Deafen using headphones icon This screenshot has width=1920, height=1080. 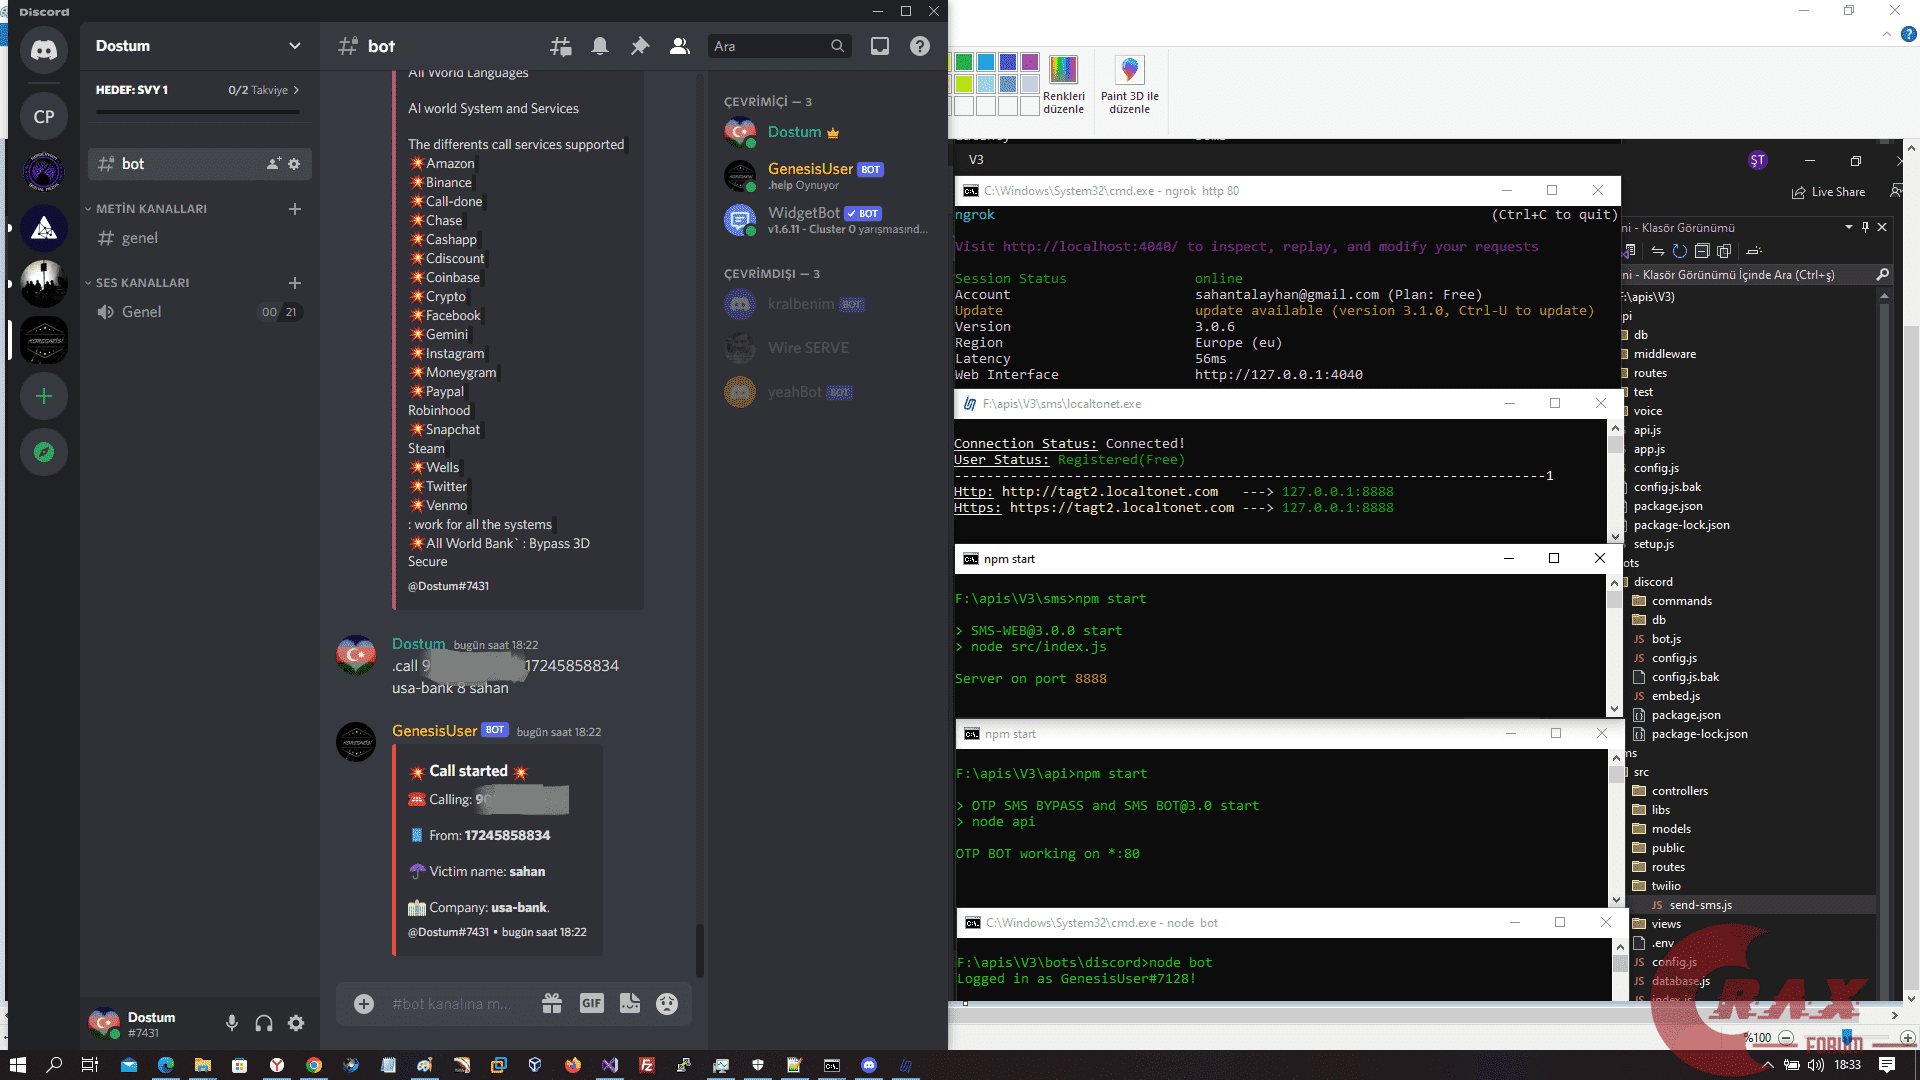pyautogui.click(x=264, y=1023)
